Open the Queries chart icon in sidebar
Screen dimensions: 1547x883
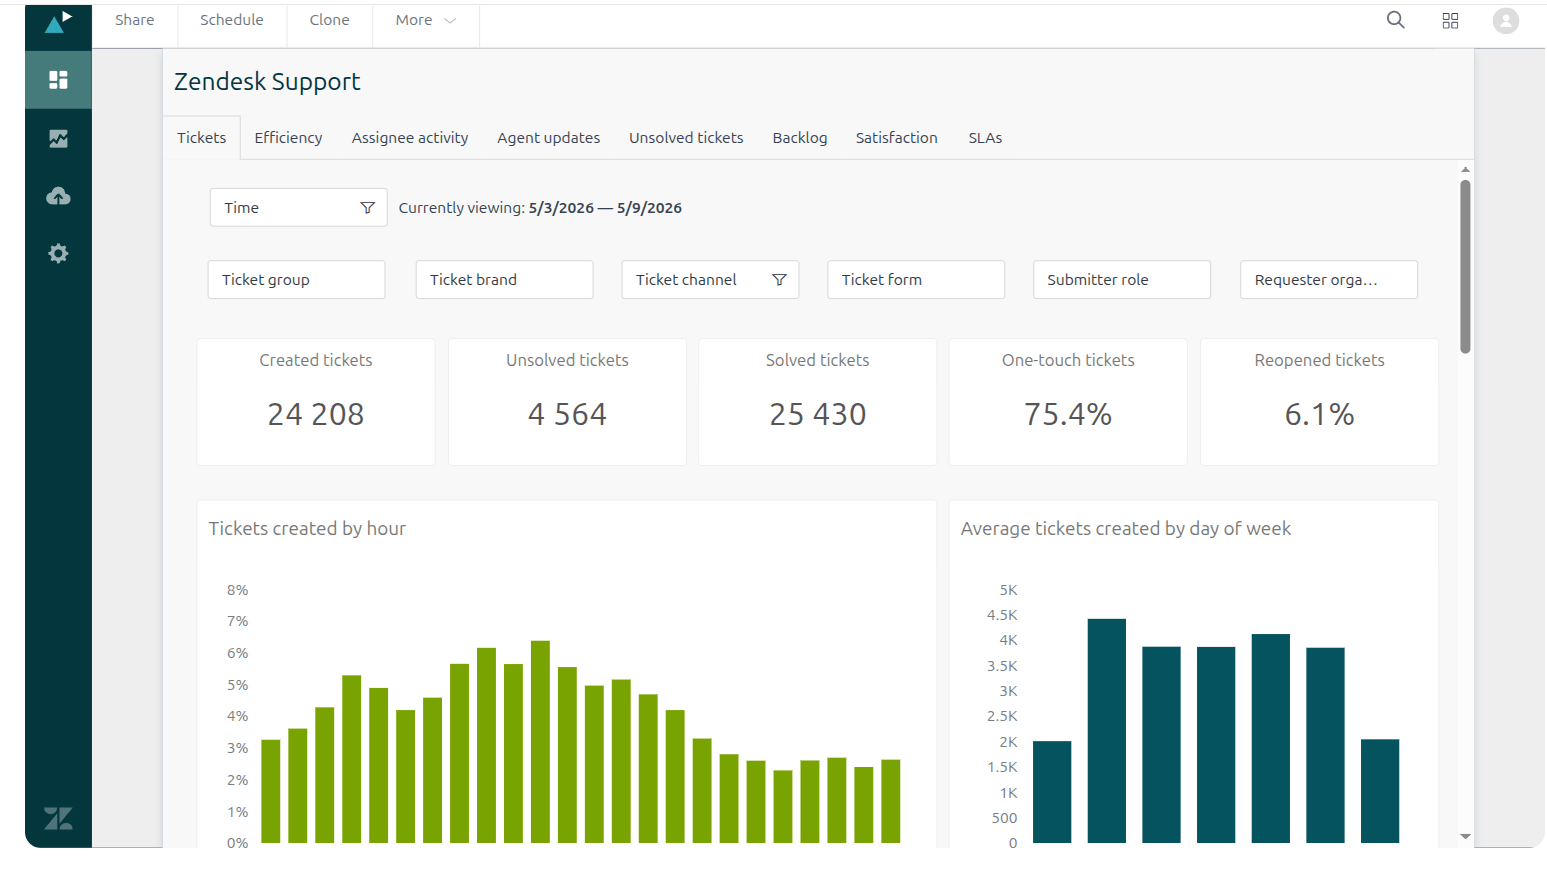(x=58, y=138)
